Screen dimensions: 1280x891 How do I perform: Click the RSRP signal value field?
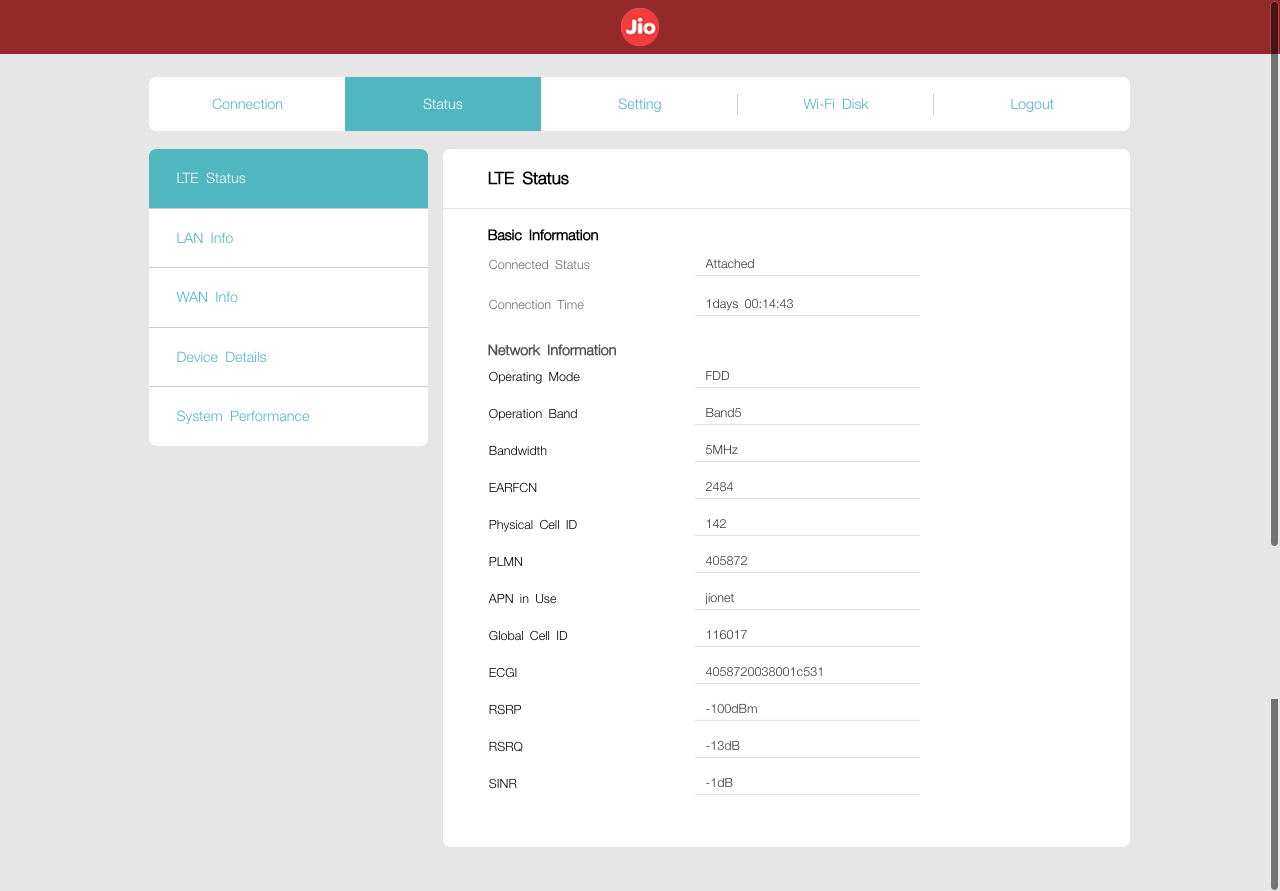click(806, 709)
